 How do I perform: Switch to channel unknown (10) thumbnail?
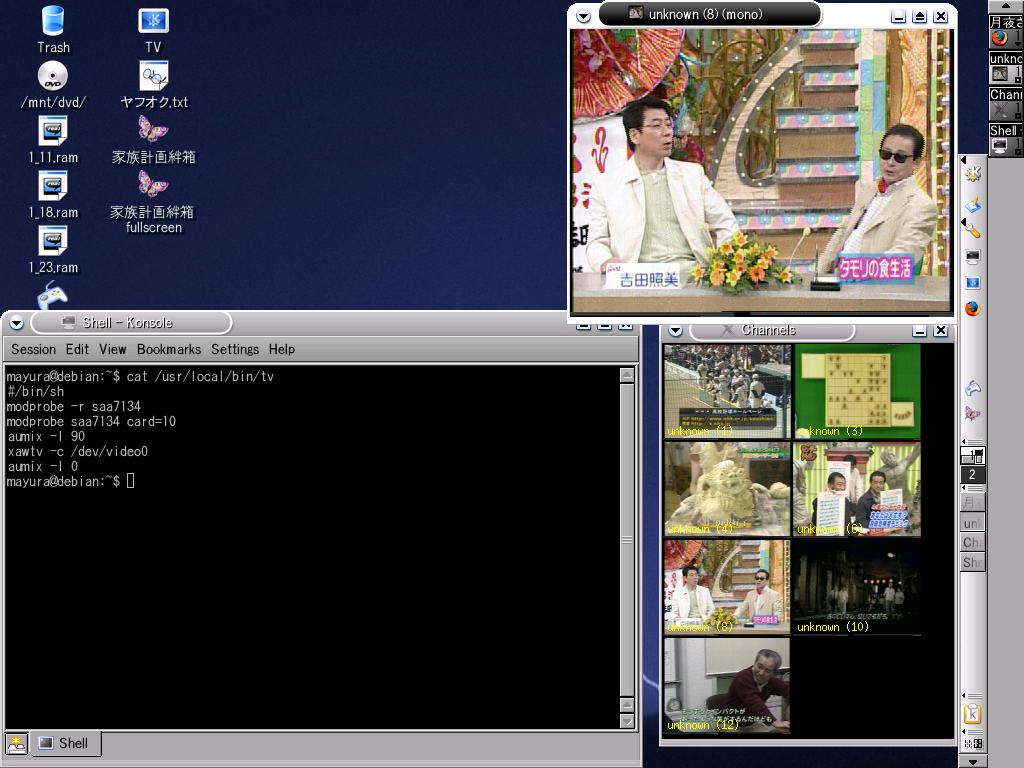point(857,587)
